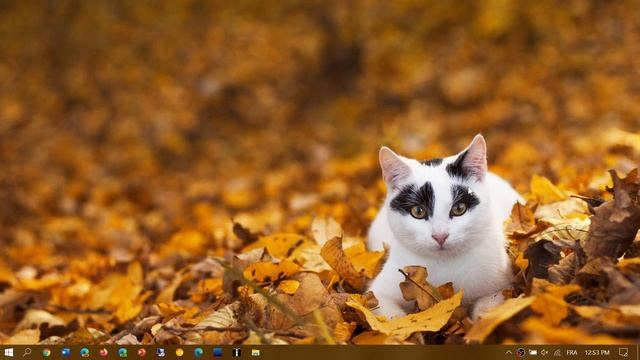
Task: Open the yellow folder-like taskbar icon
Action: pos(256,352)
